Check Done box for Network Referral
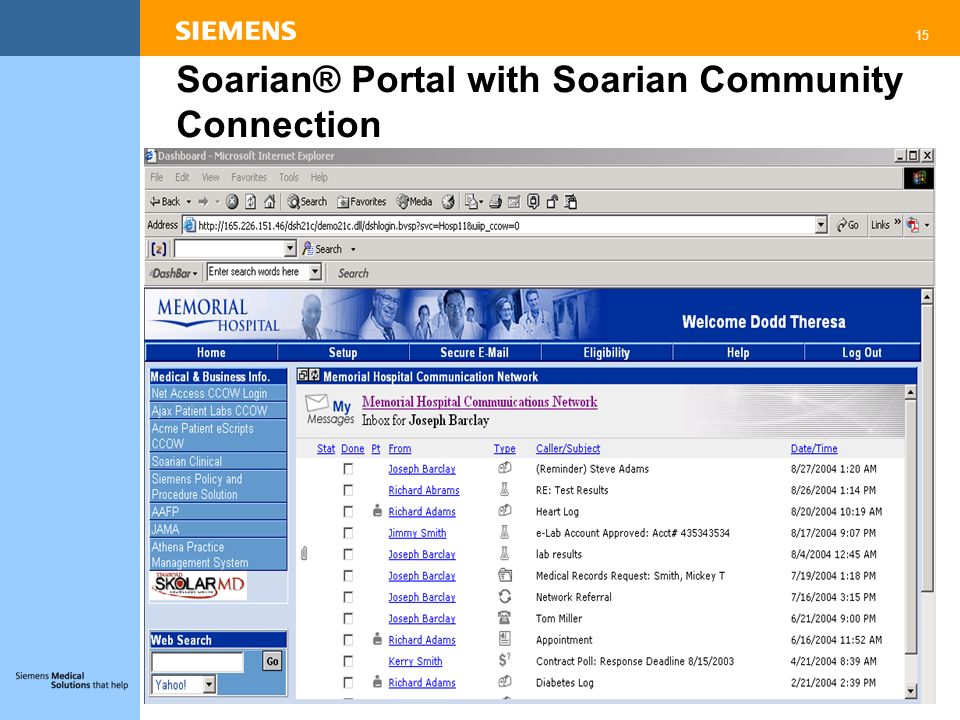Image resolution: width=960 pixels, height=720 pixels. [348, 597]
